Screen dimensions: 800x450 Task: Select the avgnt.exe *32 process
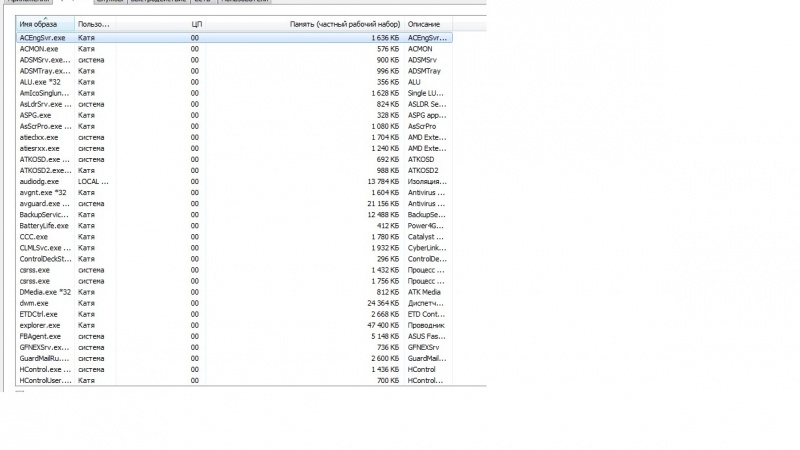point(234,193)
